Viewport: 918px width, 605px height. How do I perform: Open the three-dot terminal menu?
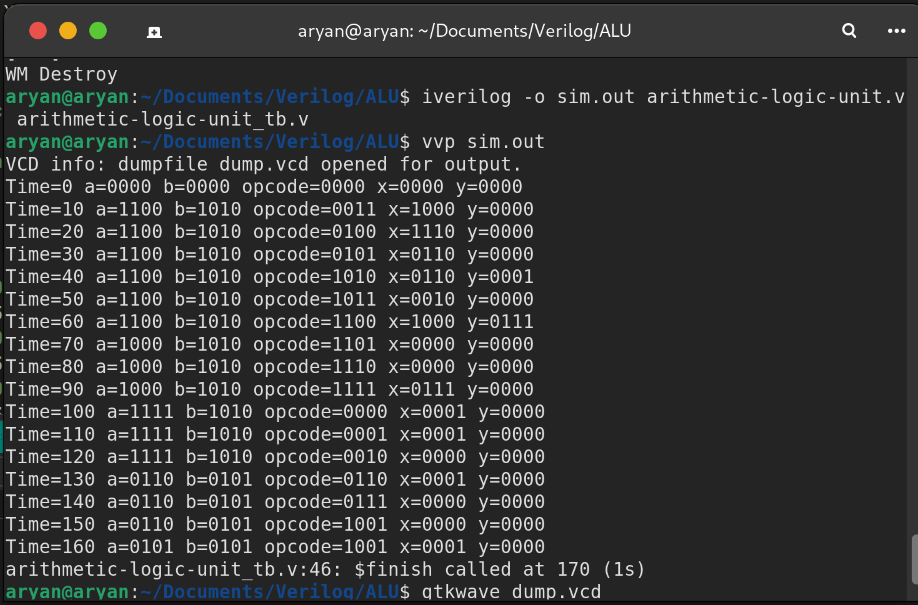895,31
